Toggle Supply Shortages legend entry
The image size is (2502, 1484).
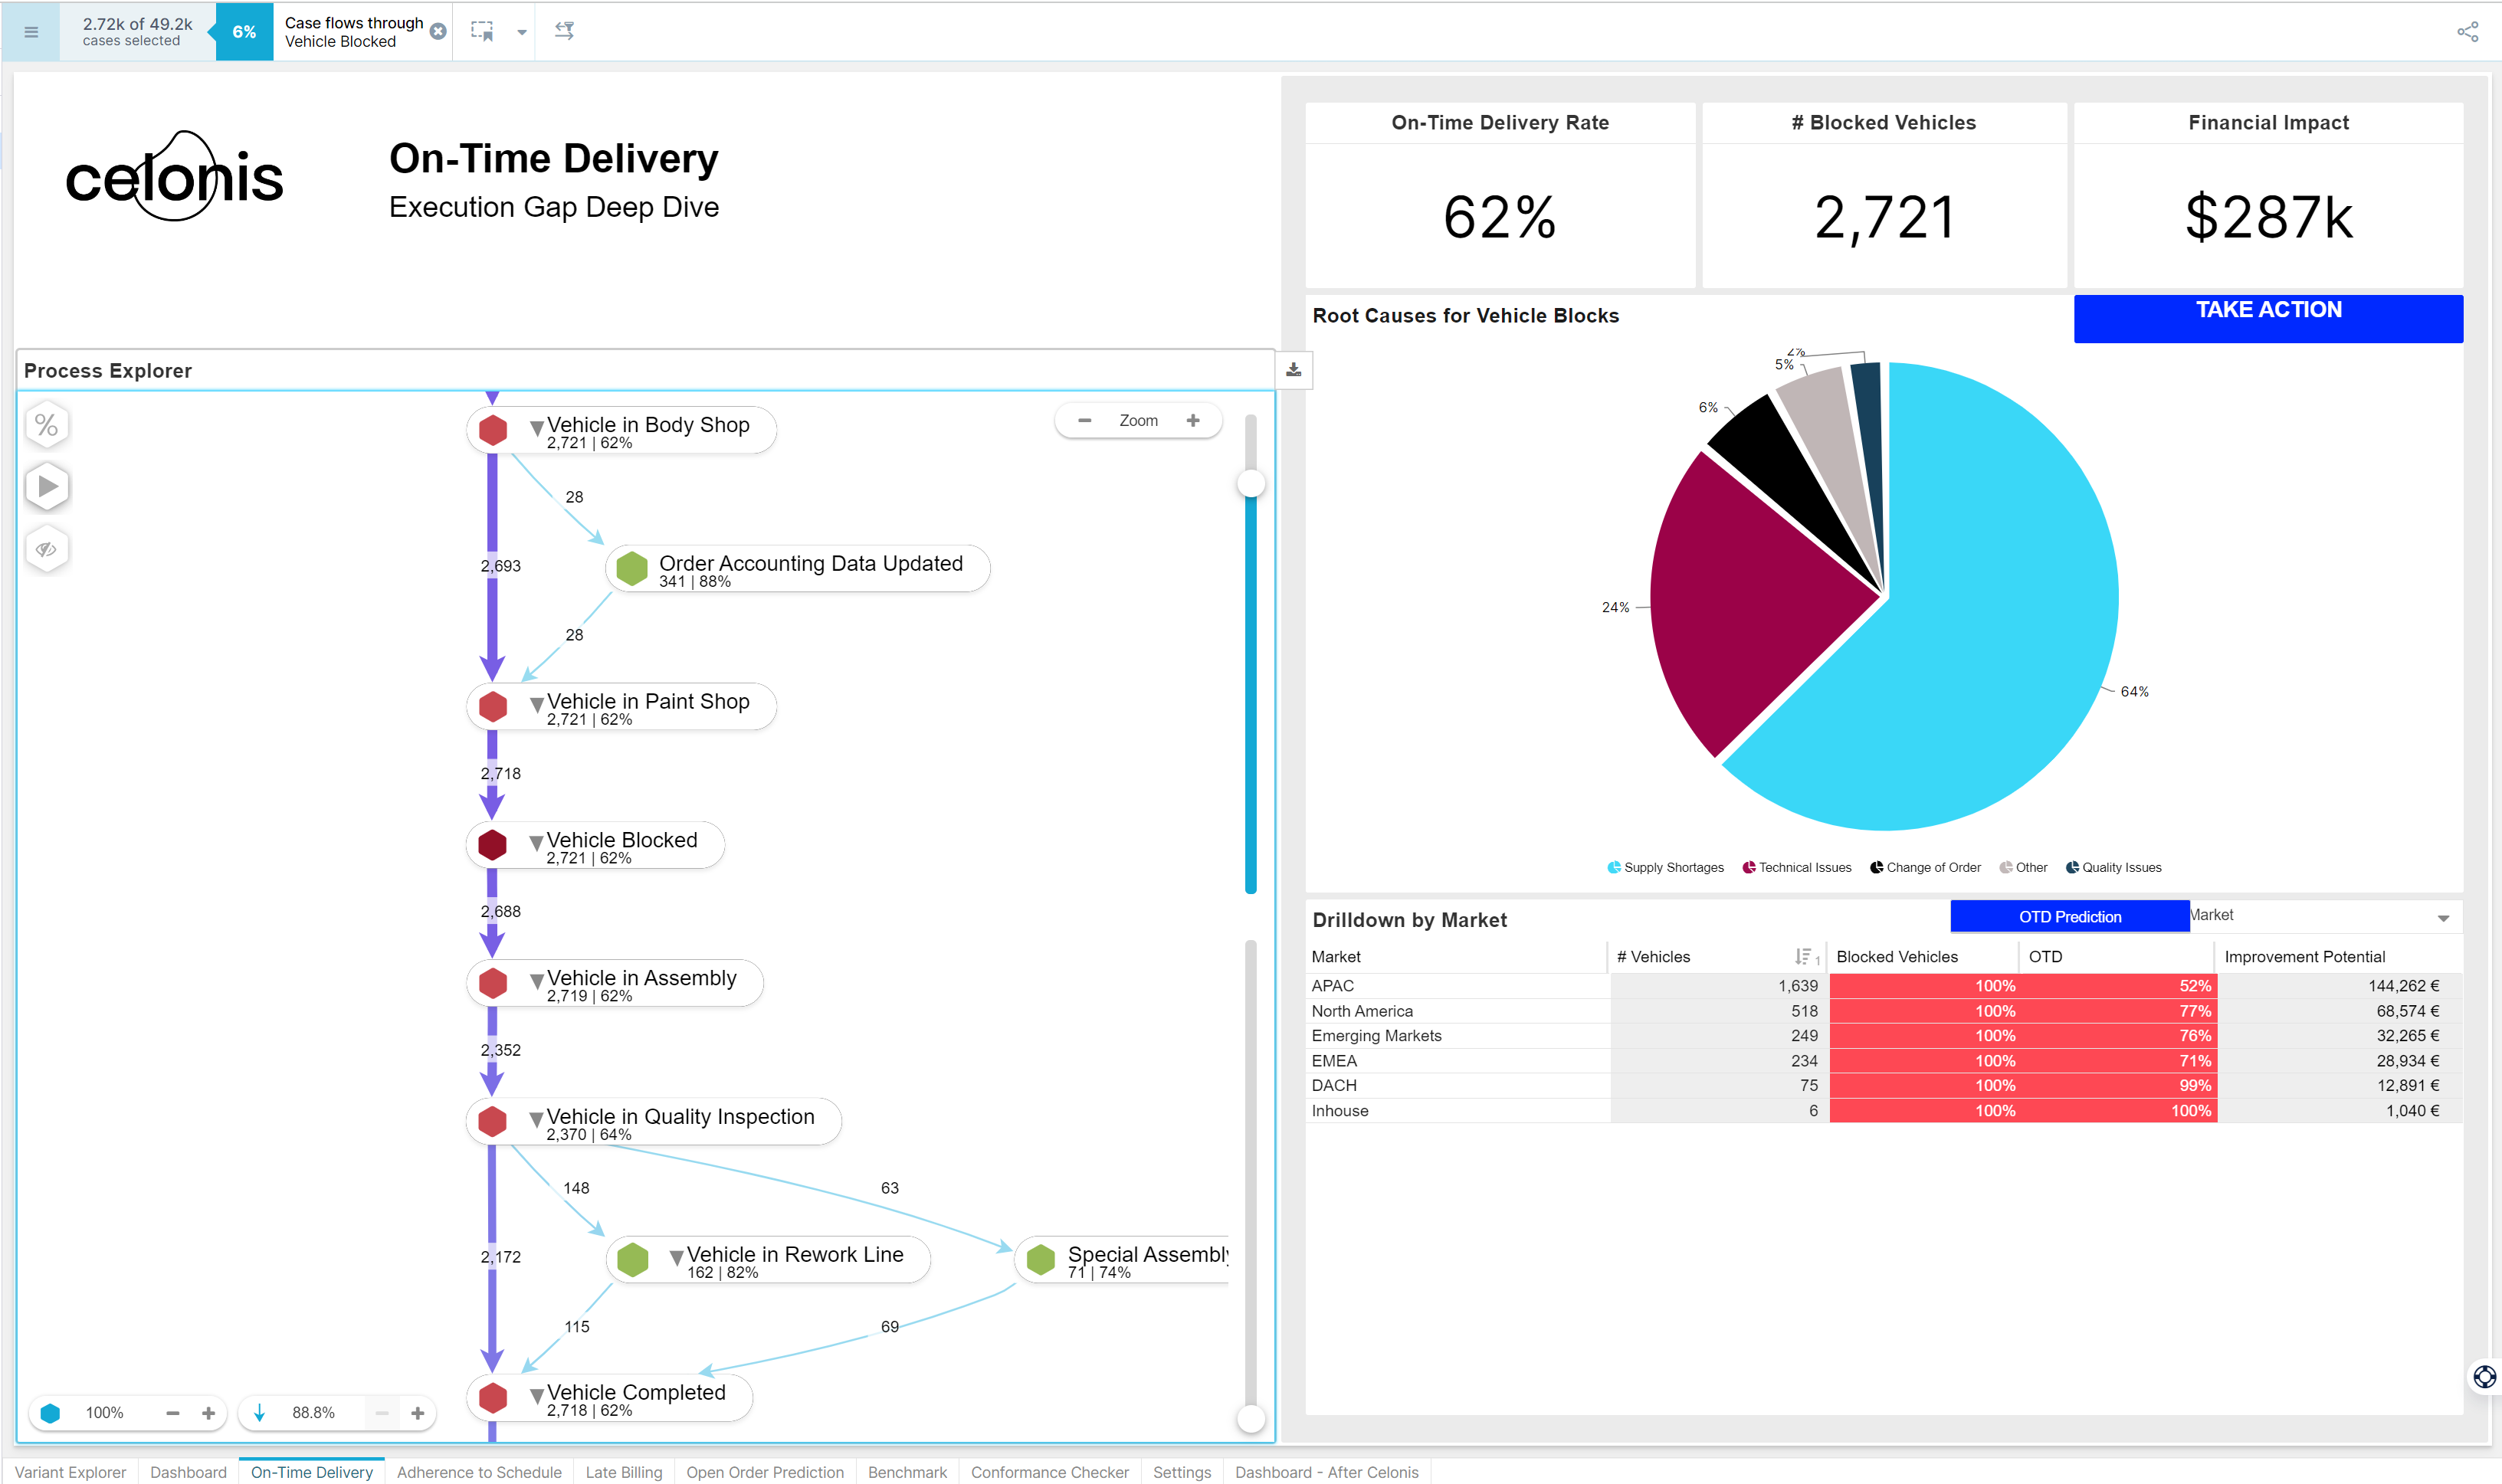pos(1665,867)
